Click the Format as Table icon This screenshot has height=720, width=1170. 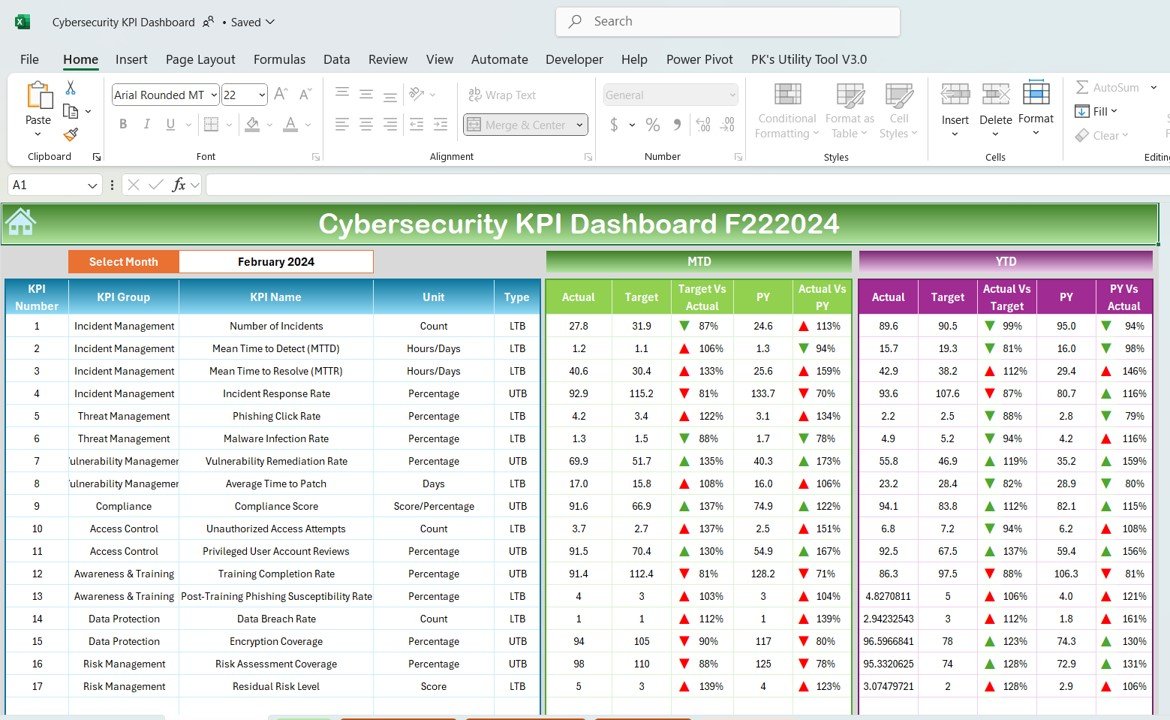[850, 95]
